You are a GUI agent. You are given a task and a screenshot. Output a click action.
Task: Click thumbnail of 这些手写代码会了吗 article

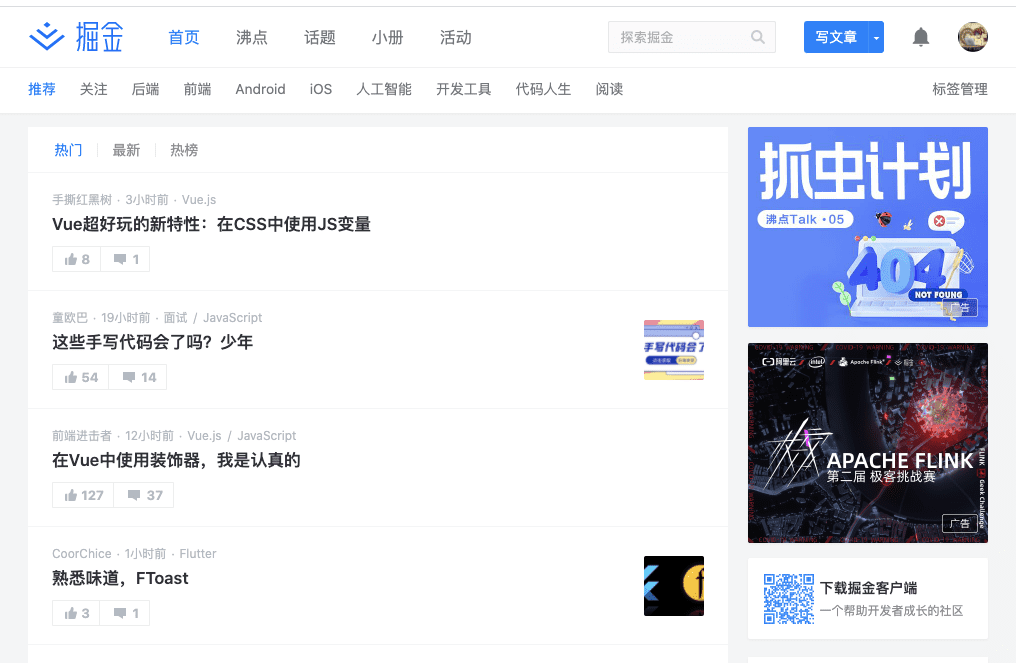pyautogui.click(x=674, y=350)
